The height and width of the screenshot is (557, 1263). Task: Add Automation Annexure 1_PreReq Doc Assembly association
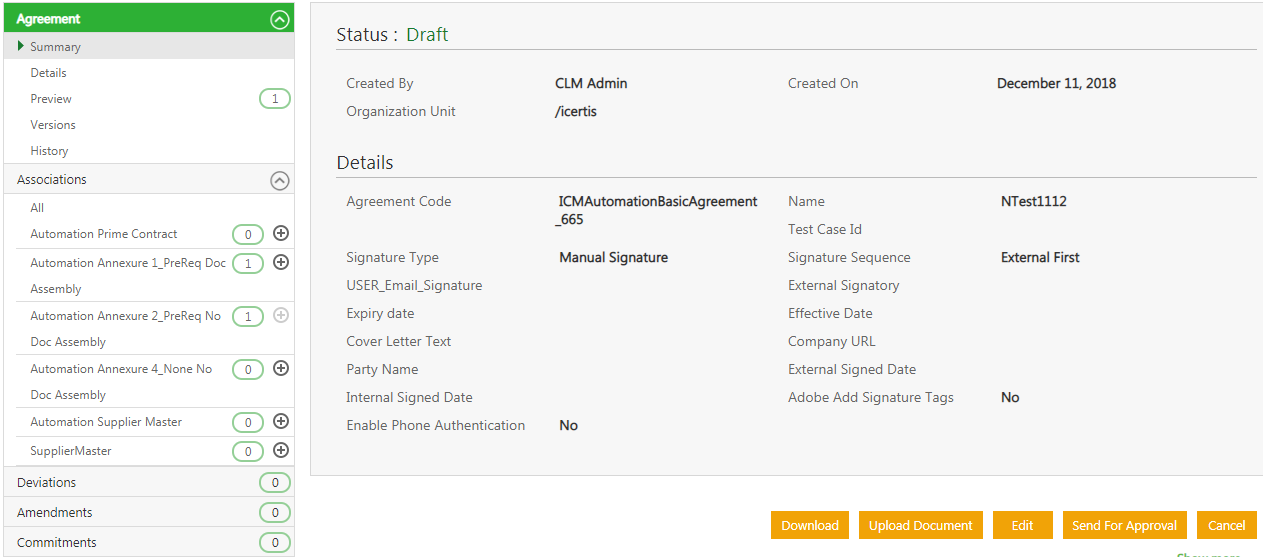pyautogui.click(x=281, y=263)
